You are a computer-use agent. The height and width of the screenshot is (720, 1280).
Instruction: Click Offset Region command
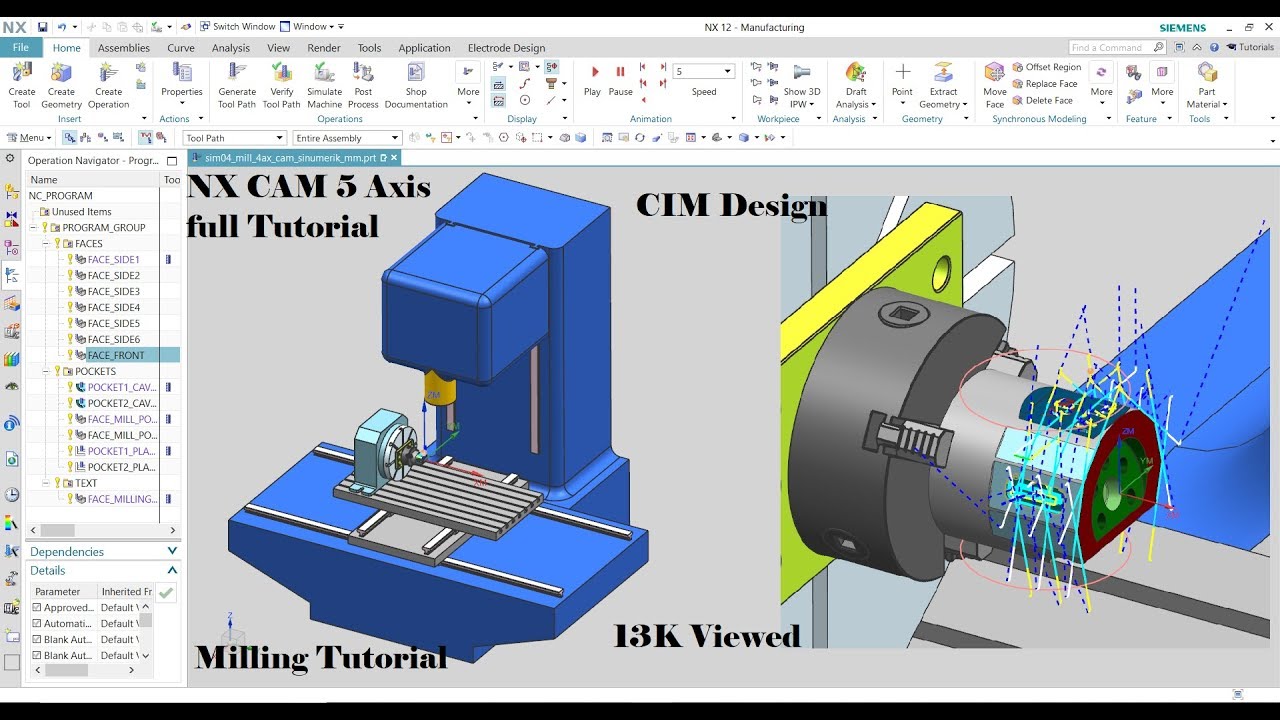1047,67
